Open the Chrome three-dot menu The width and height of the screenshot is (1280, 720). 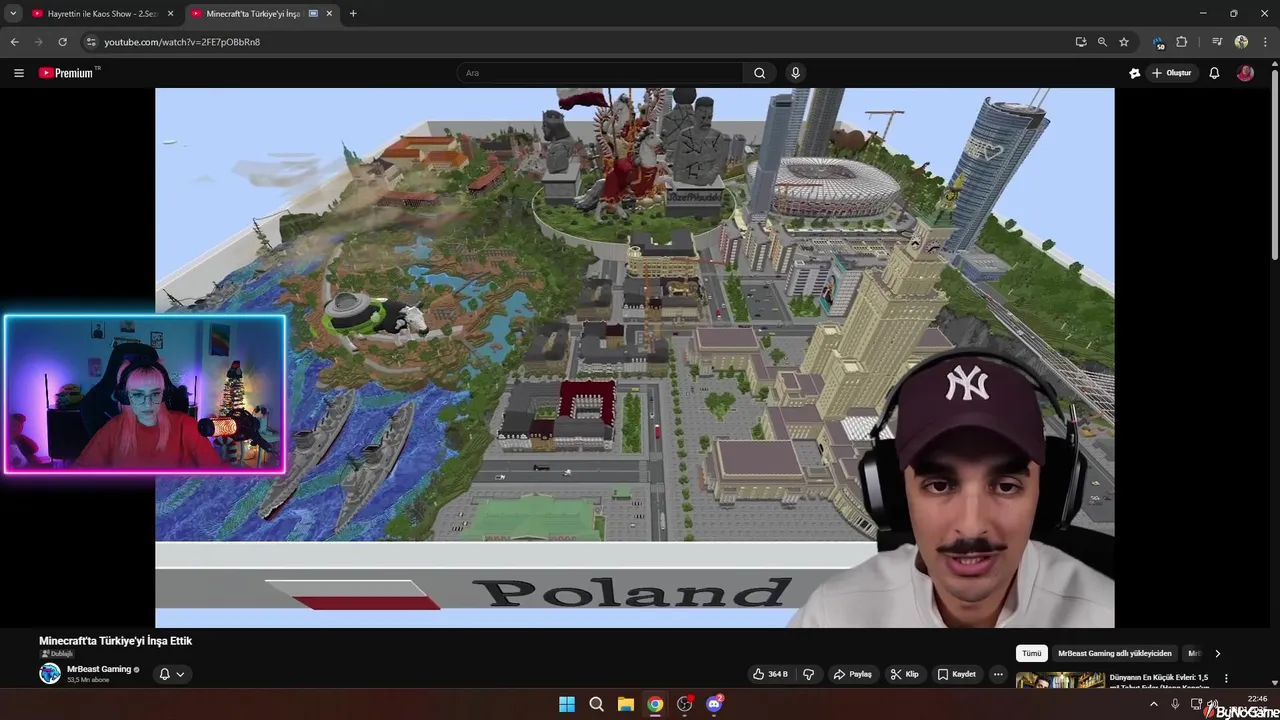point(1265,42)
